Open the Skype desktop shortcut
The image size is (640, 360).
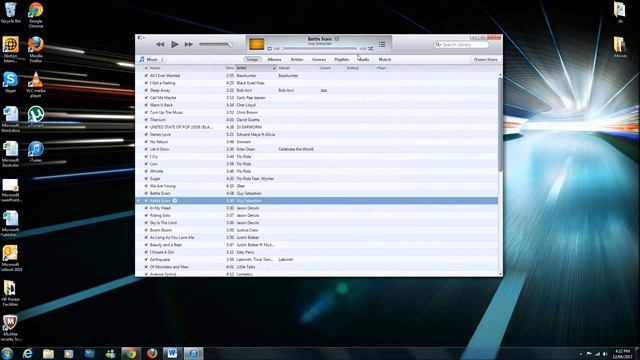pyautogui.click(x=10, y=82)
